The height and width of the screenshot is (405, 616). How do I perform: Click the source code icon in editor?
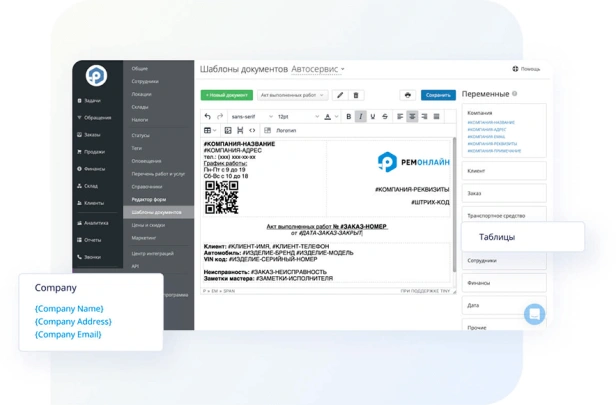(x=252, y=131)
